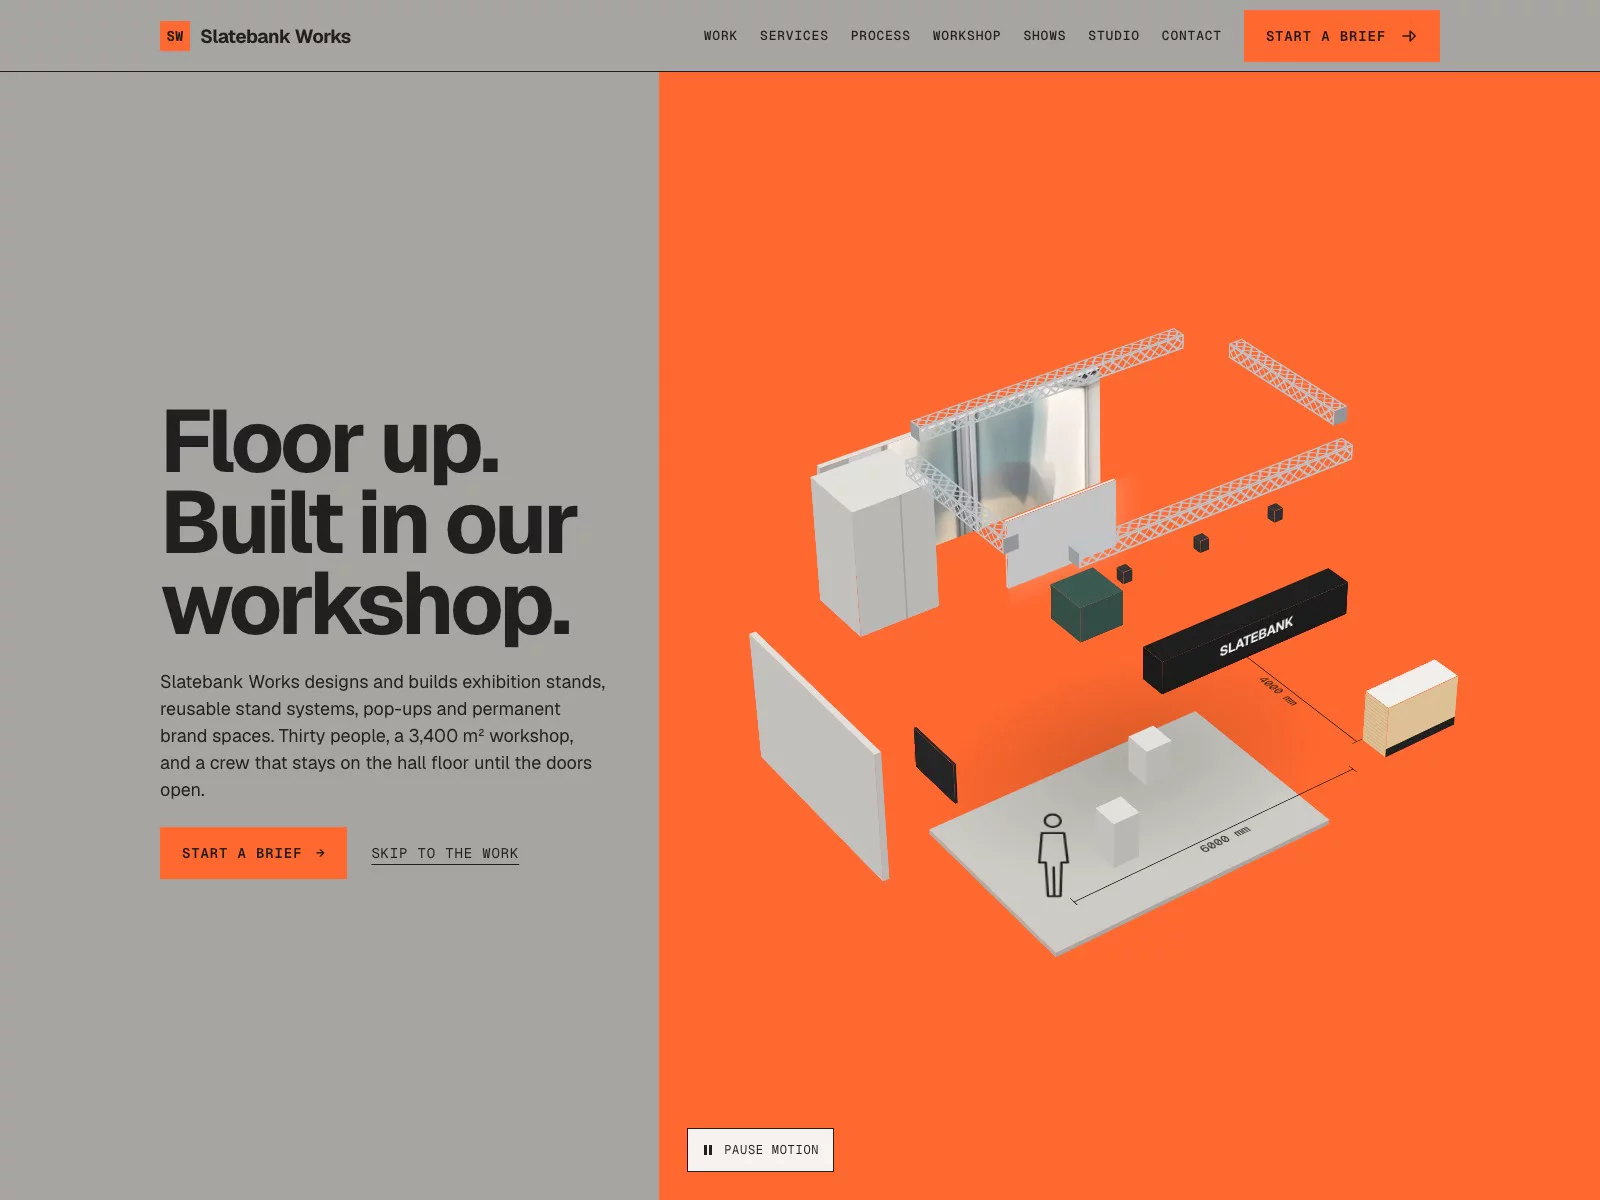Click the 6000 mm dimension label
Viewport: 1600px width, 1200px height.
[1225, 839]
